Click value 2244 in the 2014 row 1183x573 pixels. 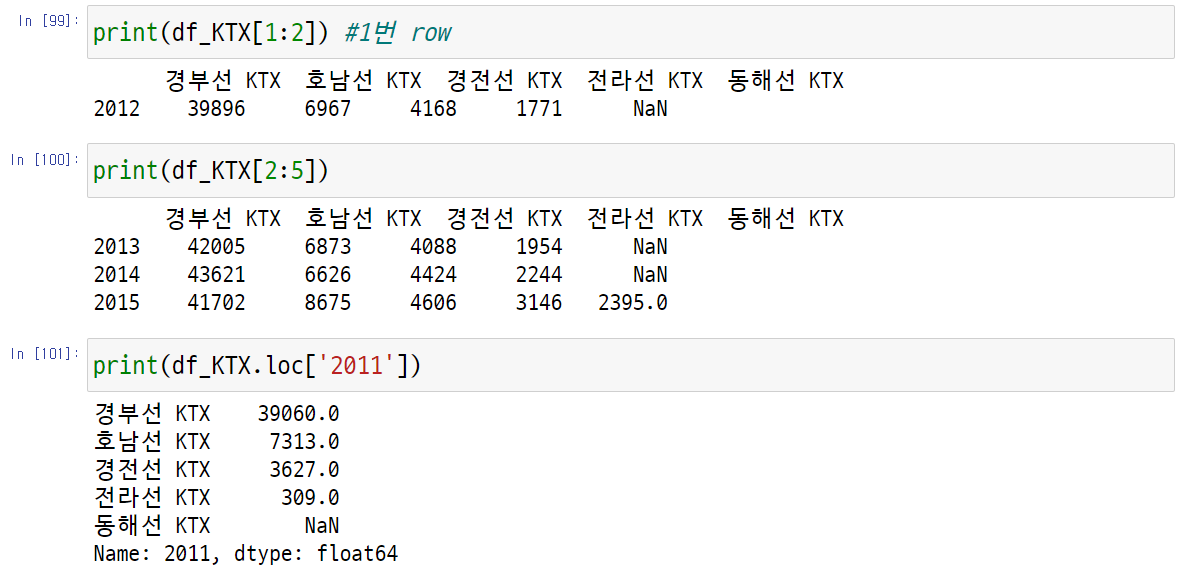coord(539,275)
